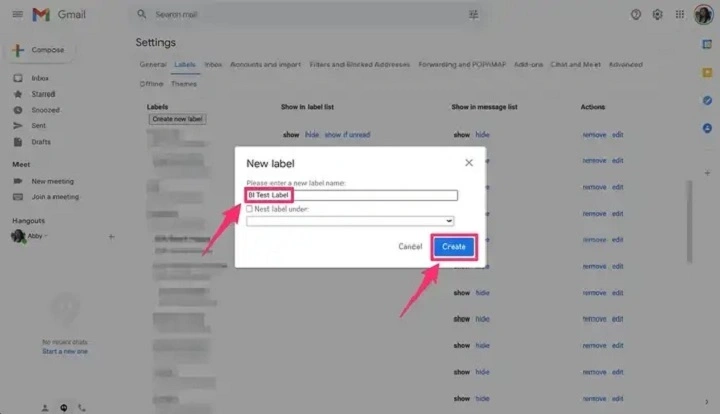Click the Cancel button in dialog
Viewport: 720px width, 414px height.
click(410, 246)
